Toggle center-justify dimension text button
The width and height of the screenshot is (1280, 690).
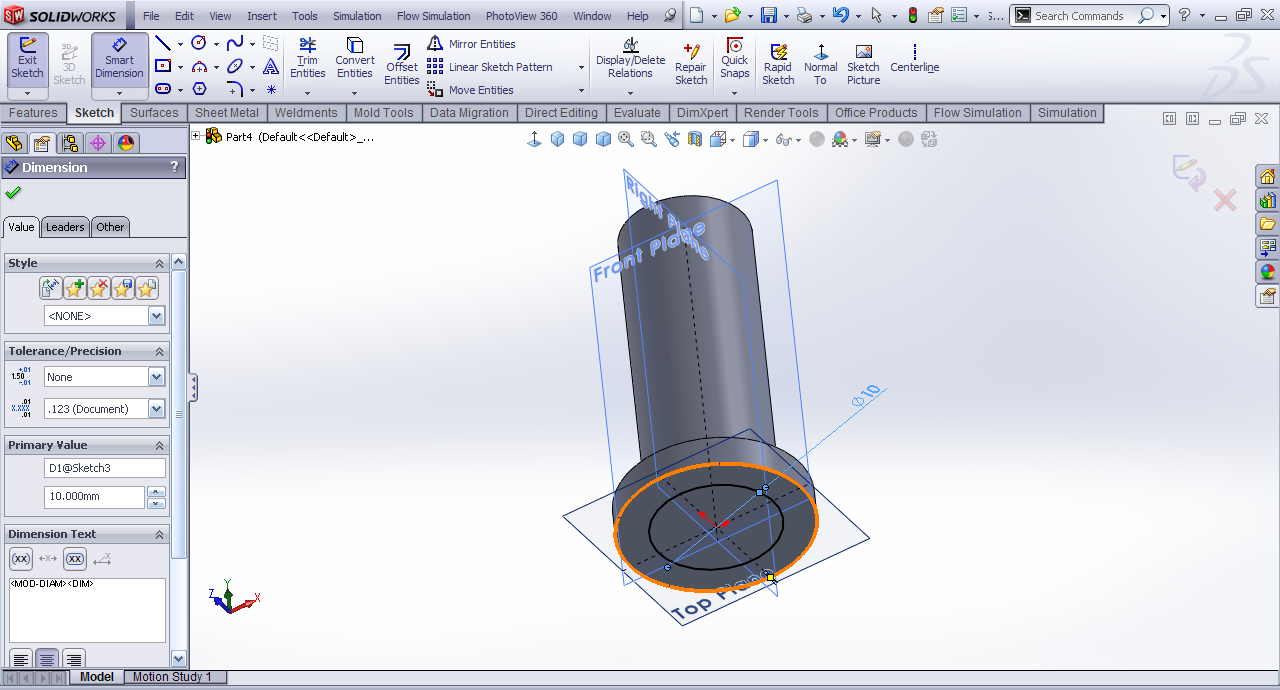pyautogui.click(x=46, y=658)
